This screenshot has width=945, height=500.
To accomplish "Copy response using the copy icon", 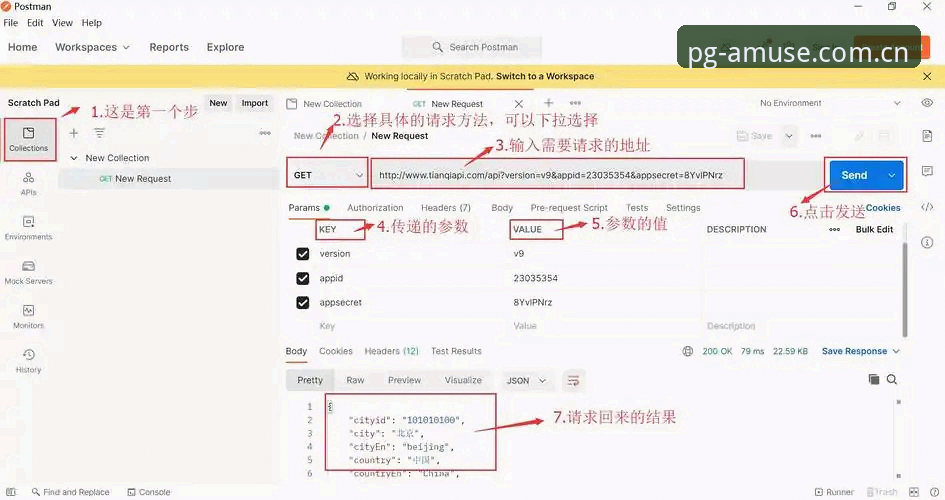I will tap(873, 379).
